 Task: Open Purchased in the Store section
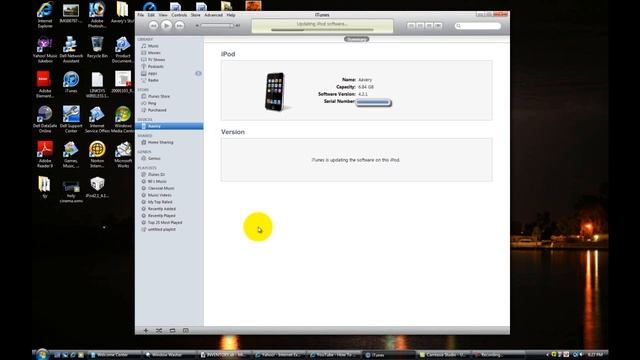(x=157, y=110)
